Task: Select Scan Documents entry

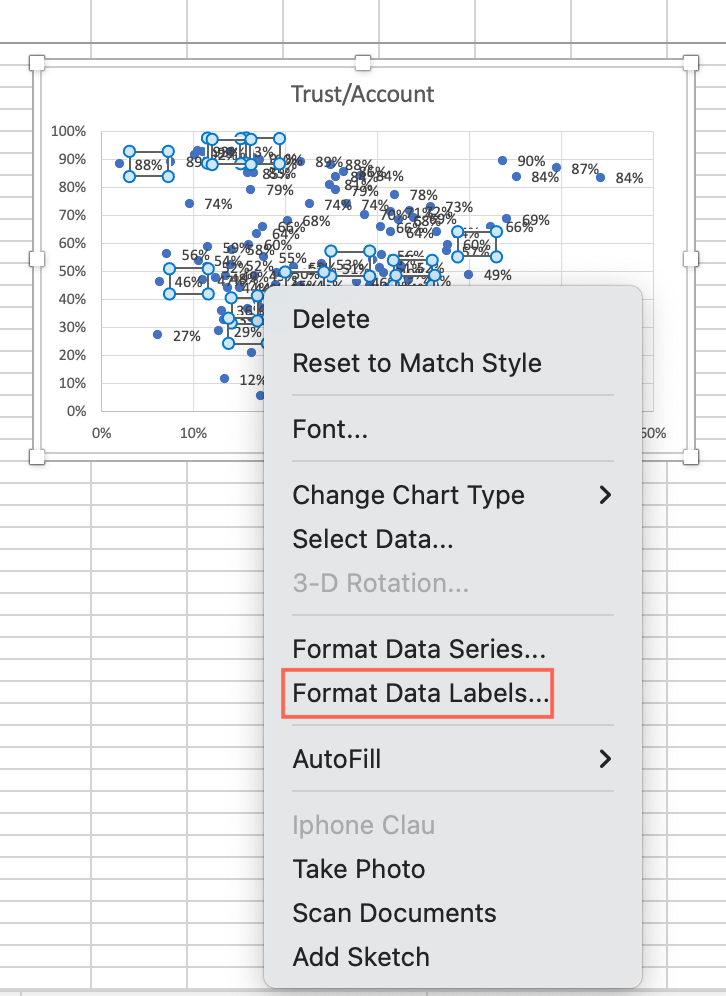Action: pos(394,913)
